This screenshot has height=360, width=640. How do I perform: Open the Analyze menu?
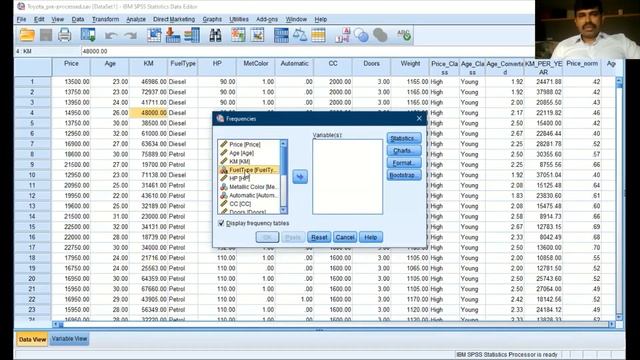(136, 19)
